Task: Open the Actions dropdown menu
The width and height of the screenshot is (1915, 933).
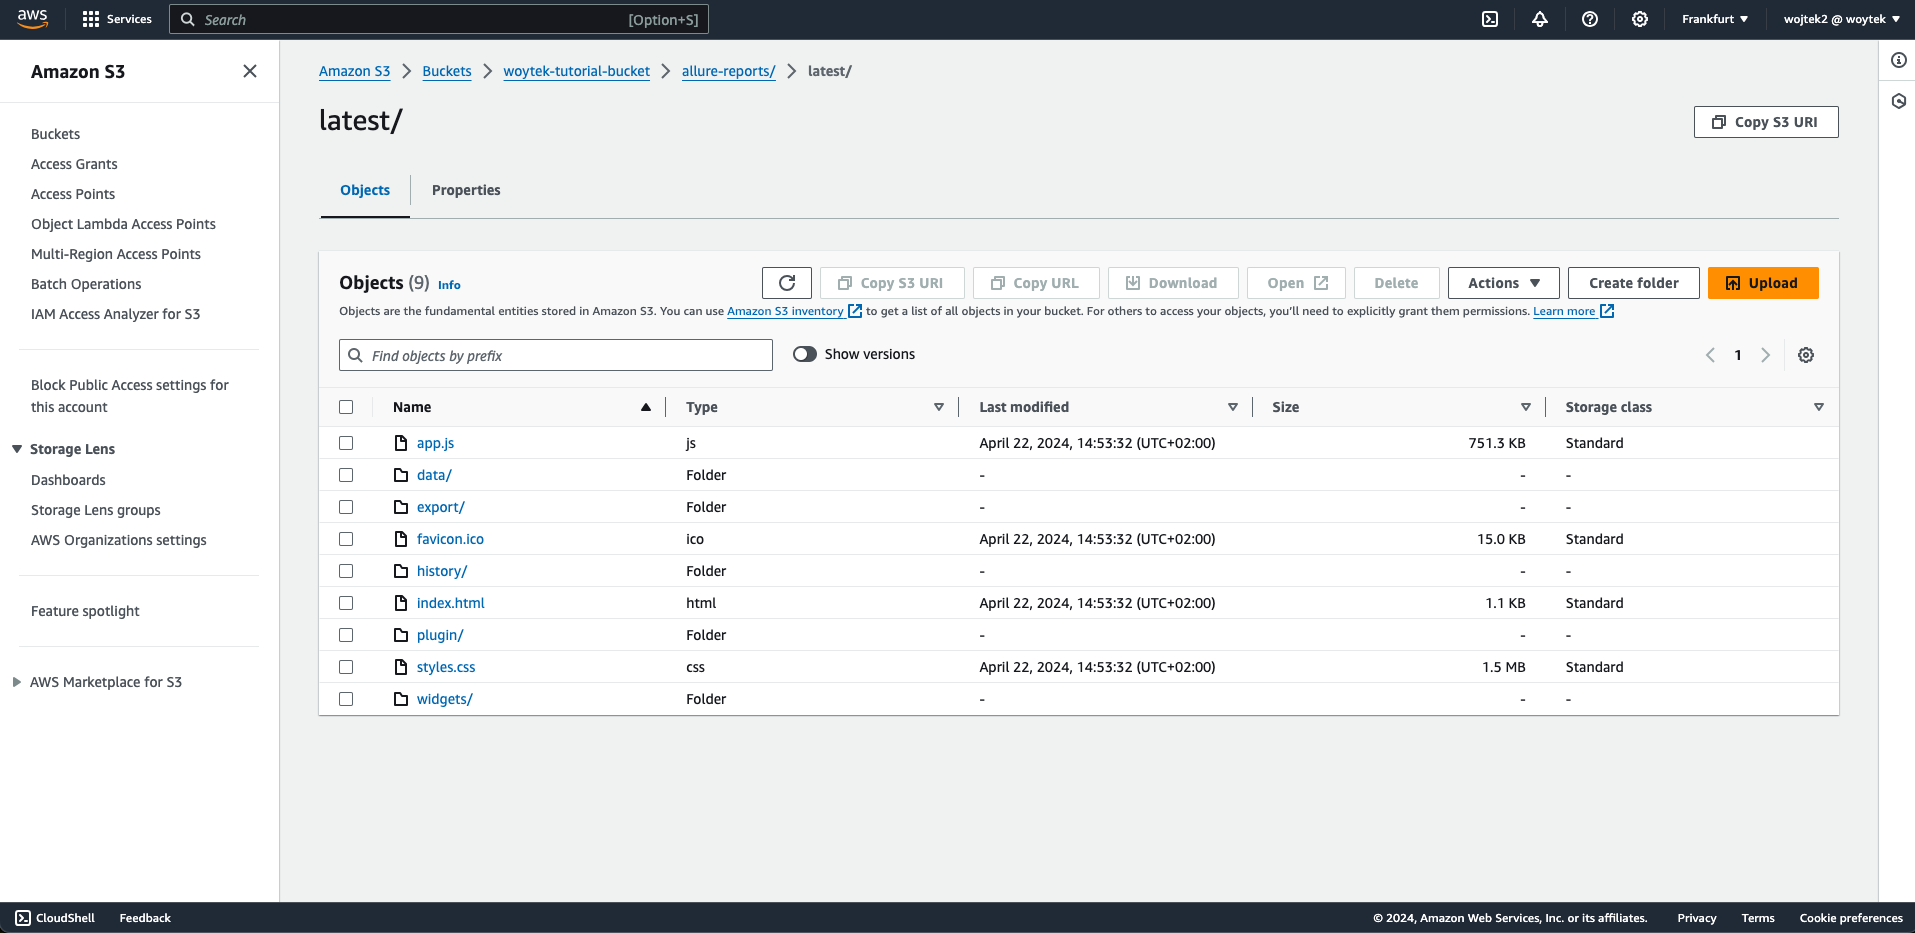Action: 1502,283
